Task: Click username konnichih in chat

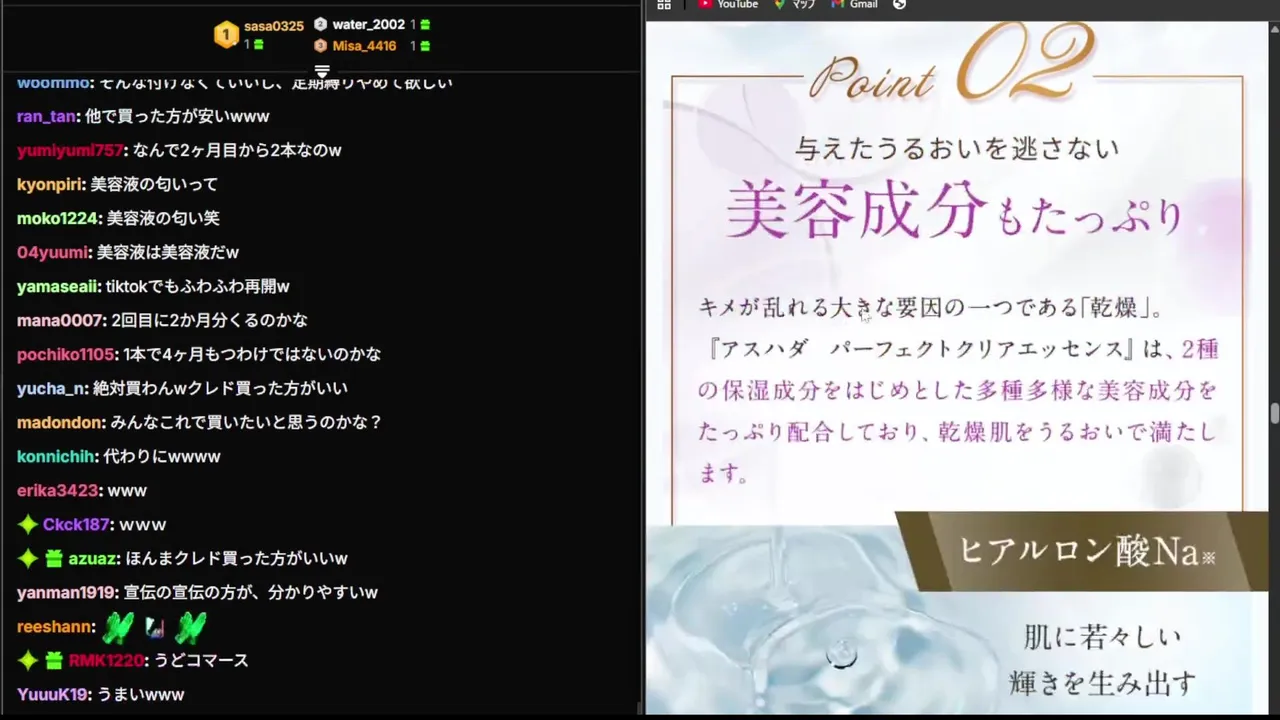Action: point(57,456)
